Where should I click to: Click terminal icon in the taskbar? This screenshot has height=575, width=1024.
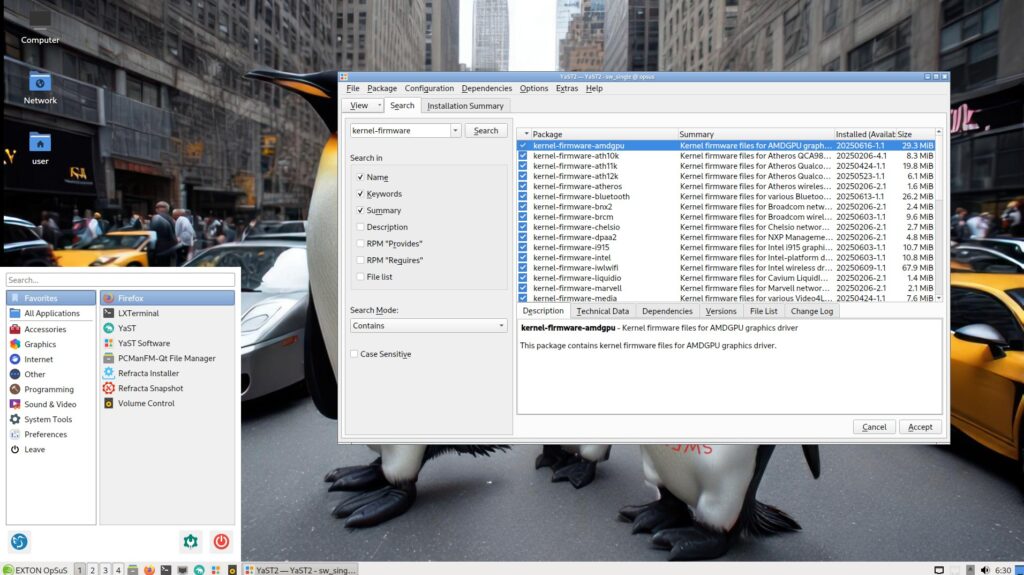166,570
